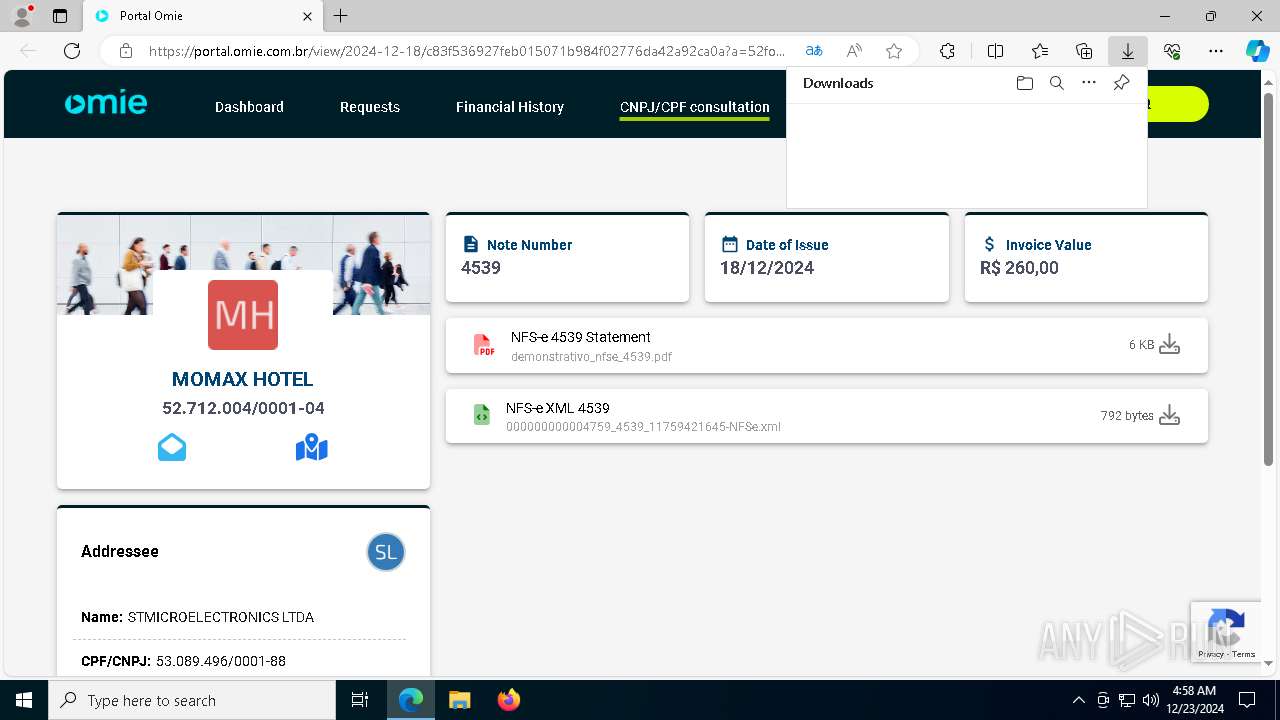Open tab actions menu
The height and width of the screenshot is (720, 1280).
[60, 16]
